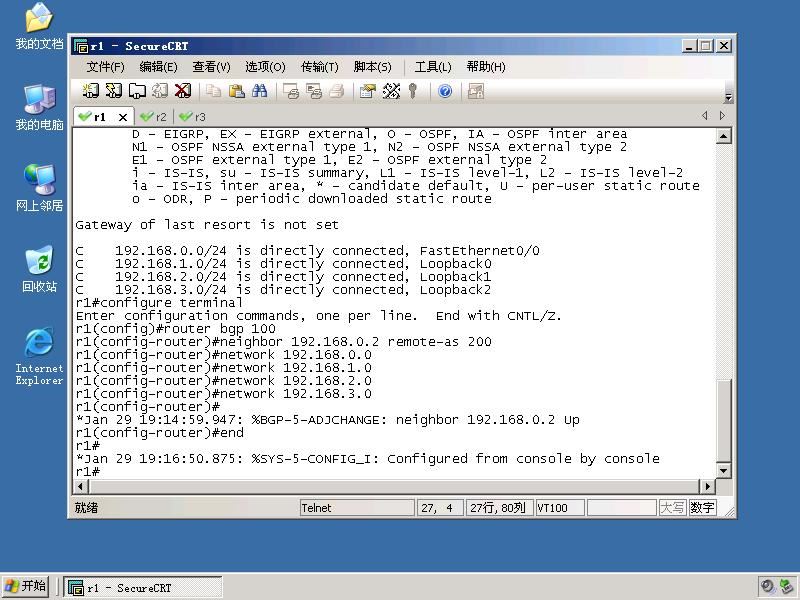Click the grayed Secure Transfer toolbar icon
This screenshot has height=600, width=800.
point(476,91)
